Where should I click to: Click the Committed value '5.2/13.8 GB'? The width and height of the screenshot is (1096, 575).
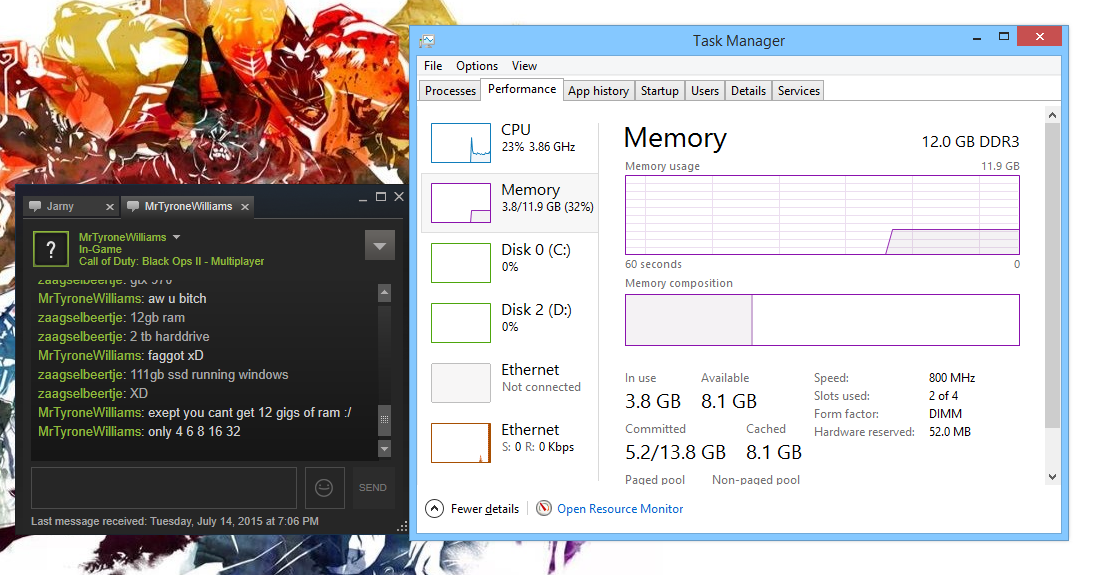(x=675, y=453)
